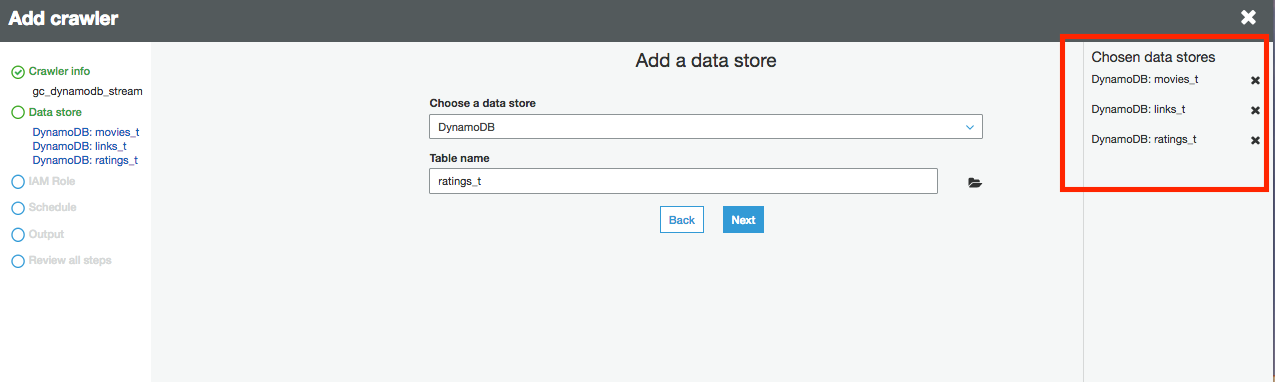Viewport: 1275px width, 382px height.
Task: Click the Back button
Action: pos(682,220)
